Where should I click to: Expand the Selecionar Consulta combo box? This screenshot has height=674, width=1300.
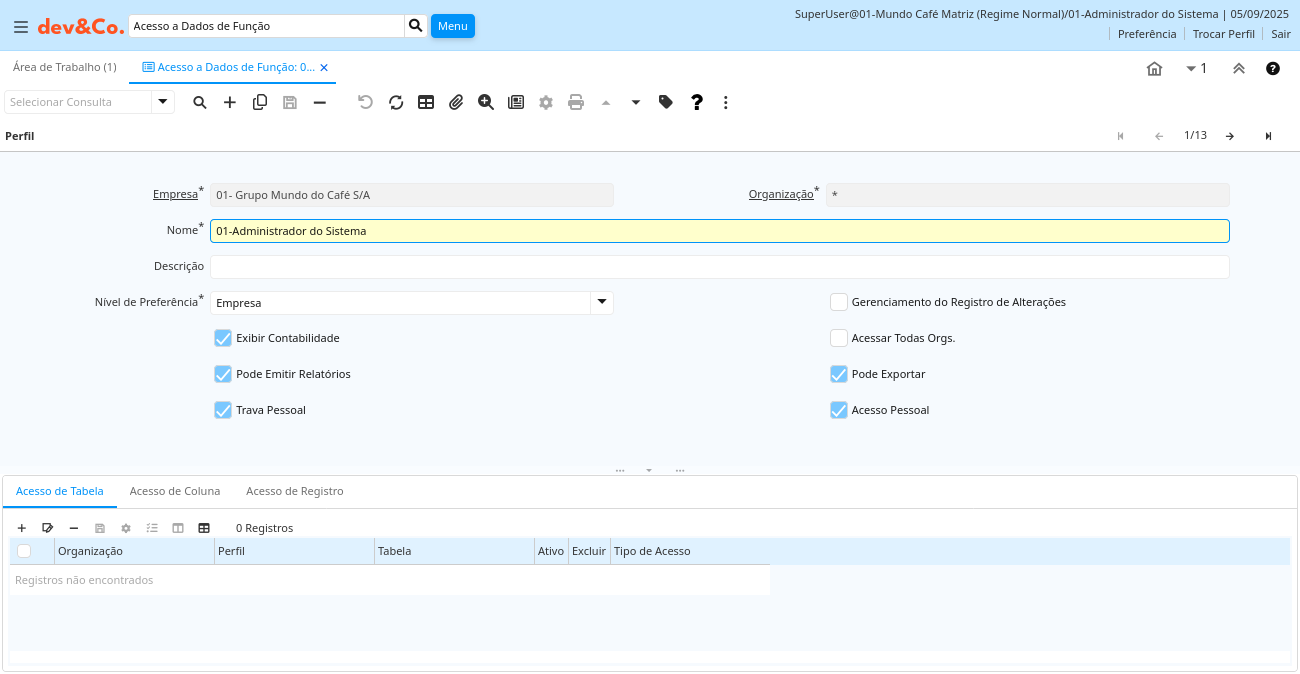click(163, 102)
